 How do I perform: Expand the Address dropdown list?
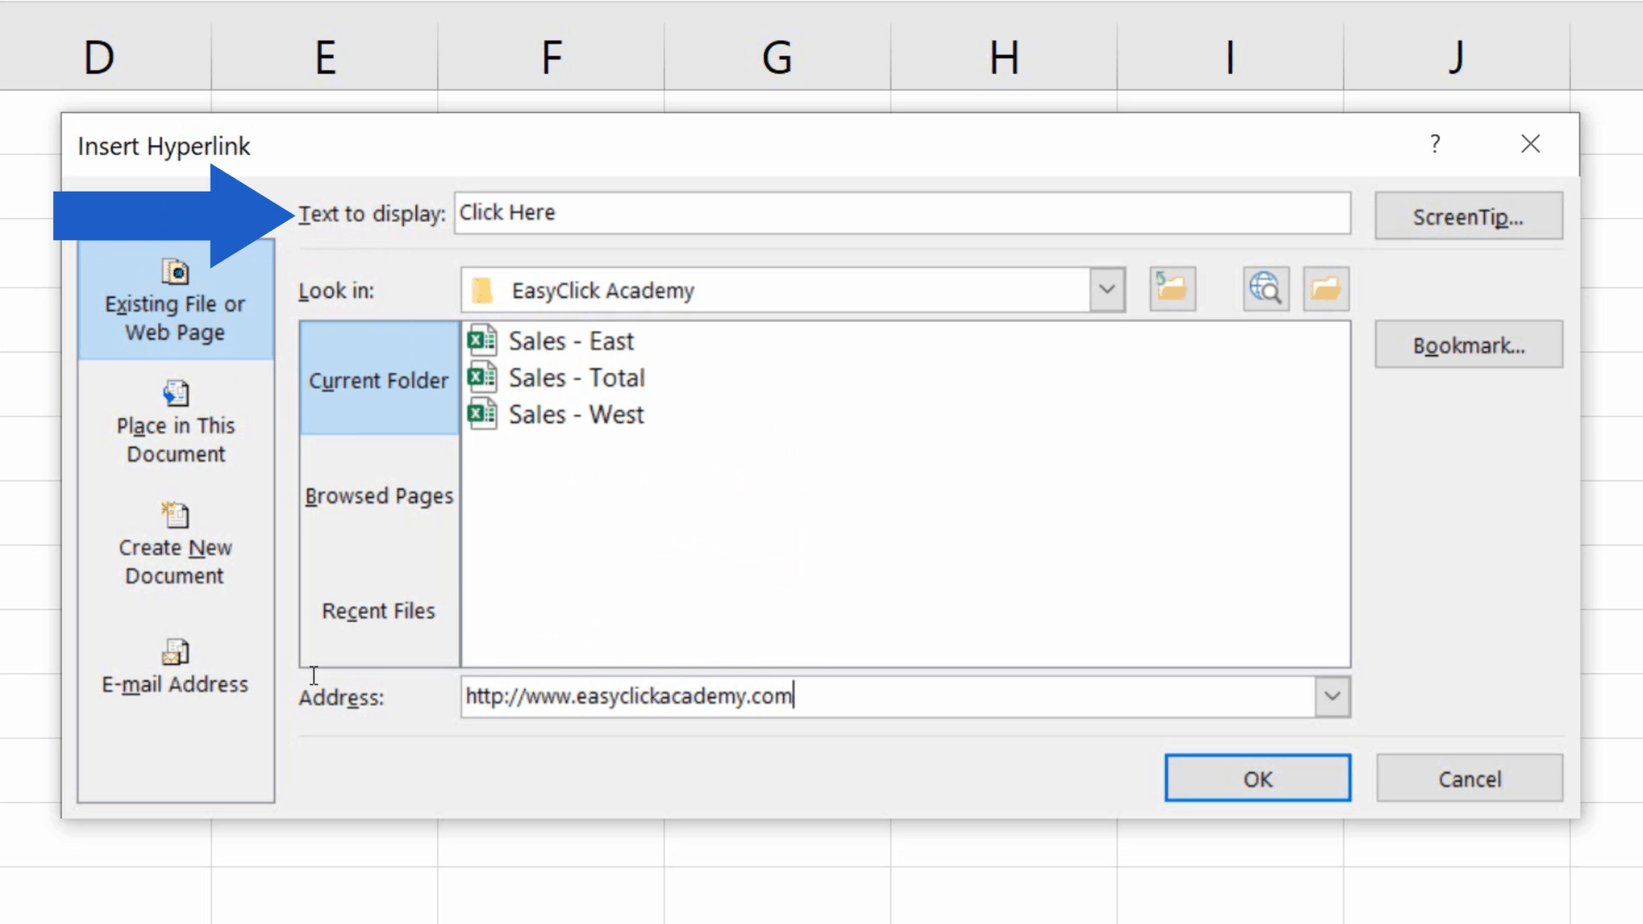[1331, 696]
